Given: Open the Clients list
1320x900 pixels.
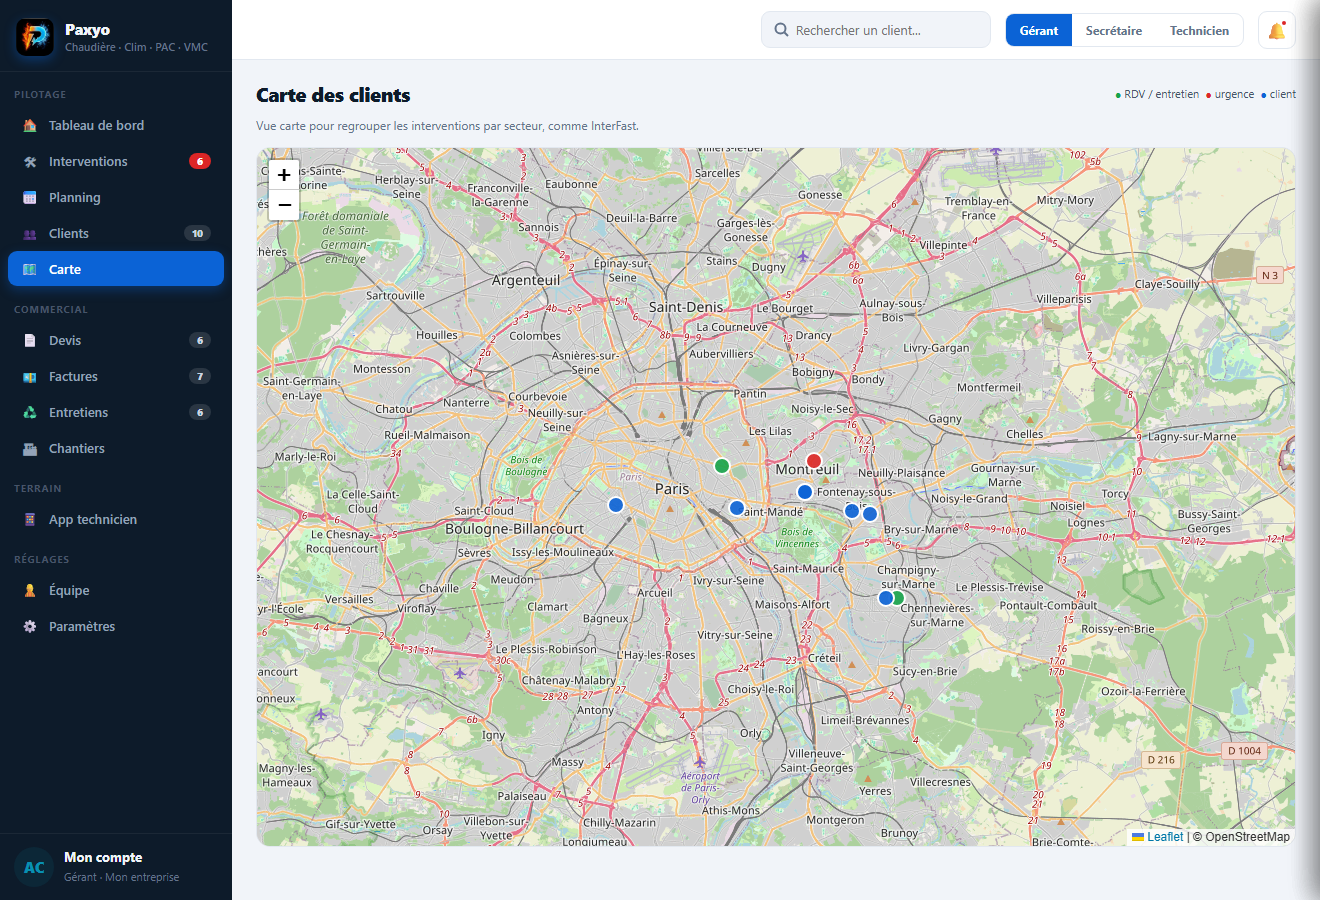Looking at the screenshot, I should coord(116,233).
